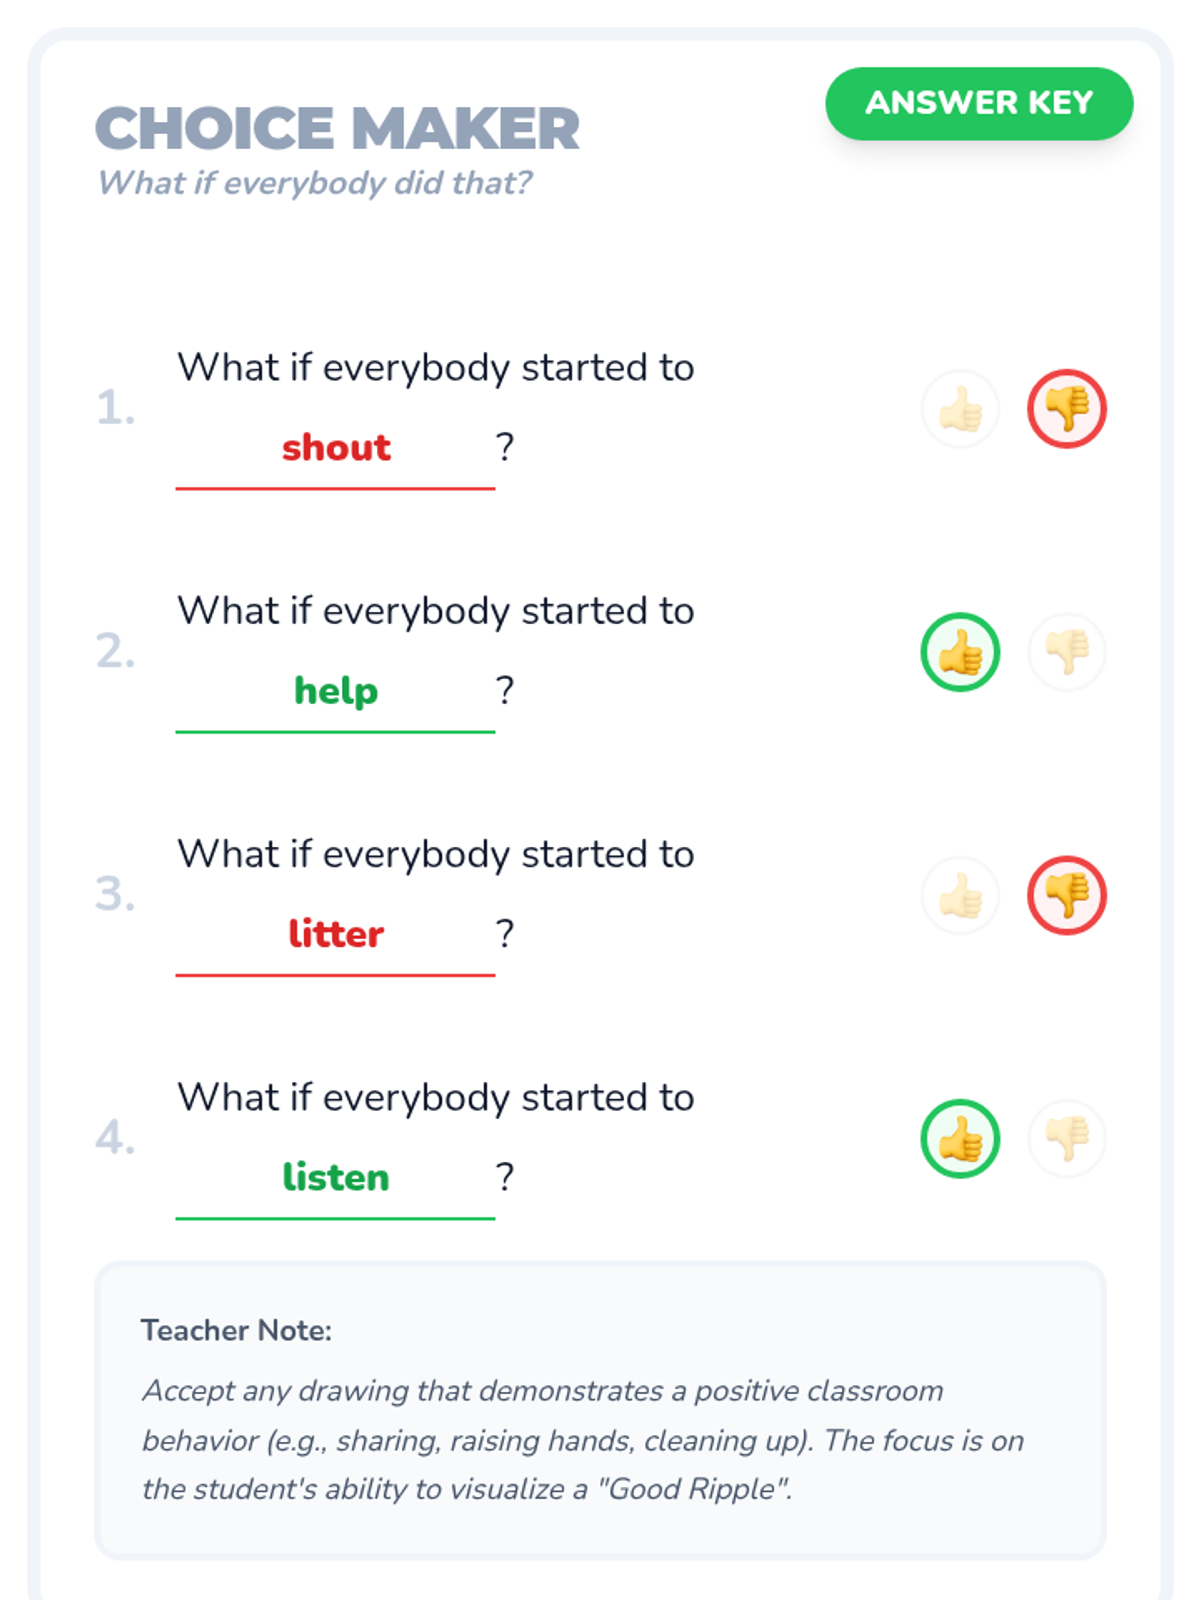1200x1600 pixels.
Task: Select the blank filled with help
Action: [335, 693]
